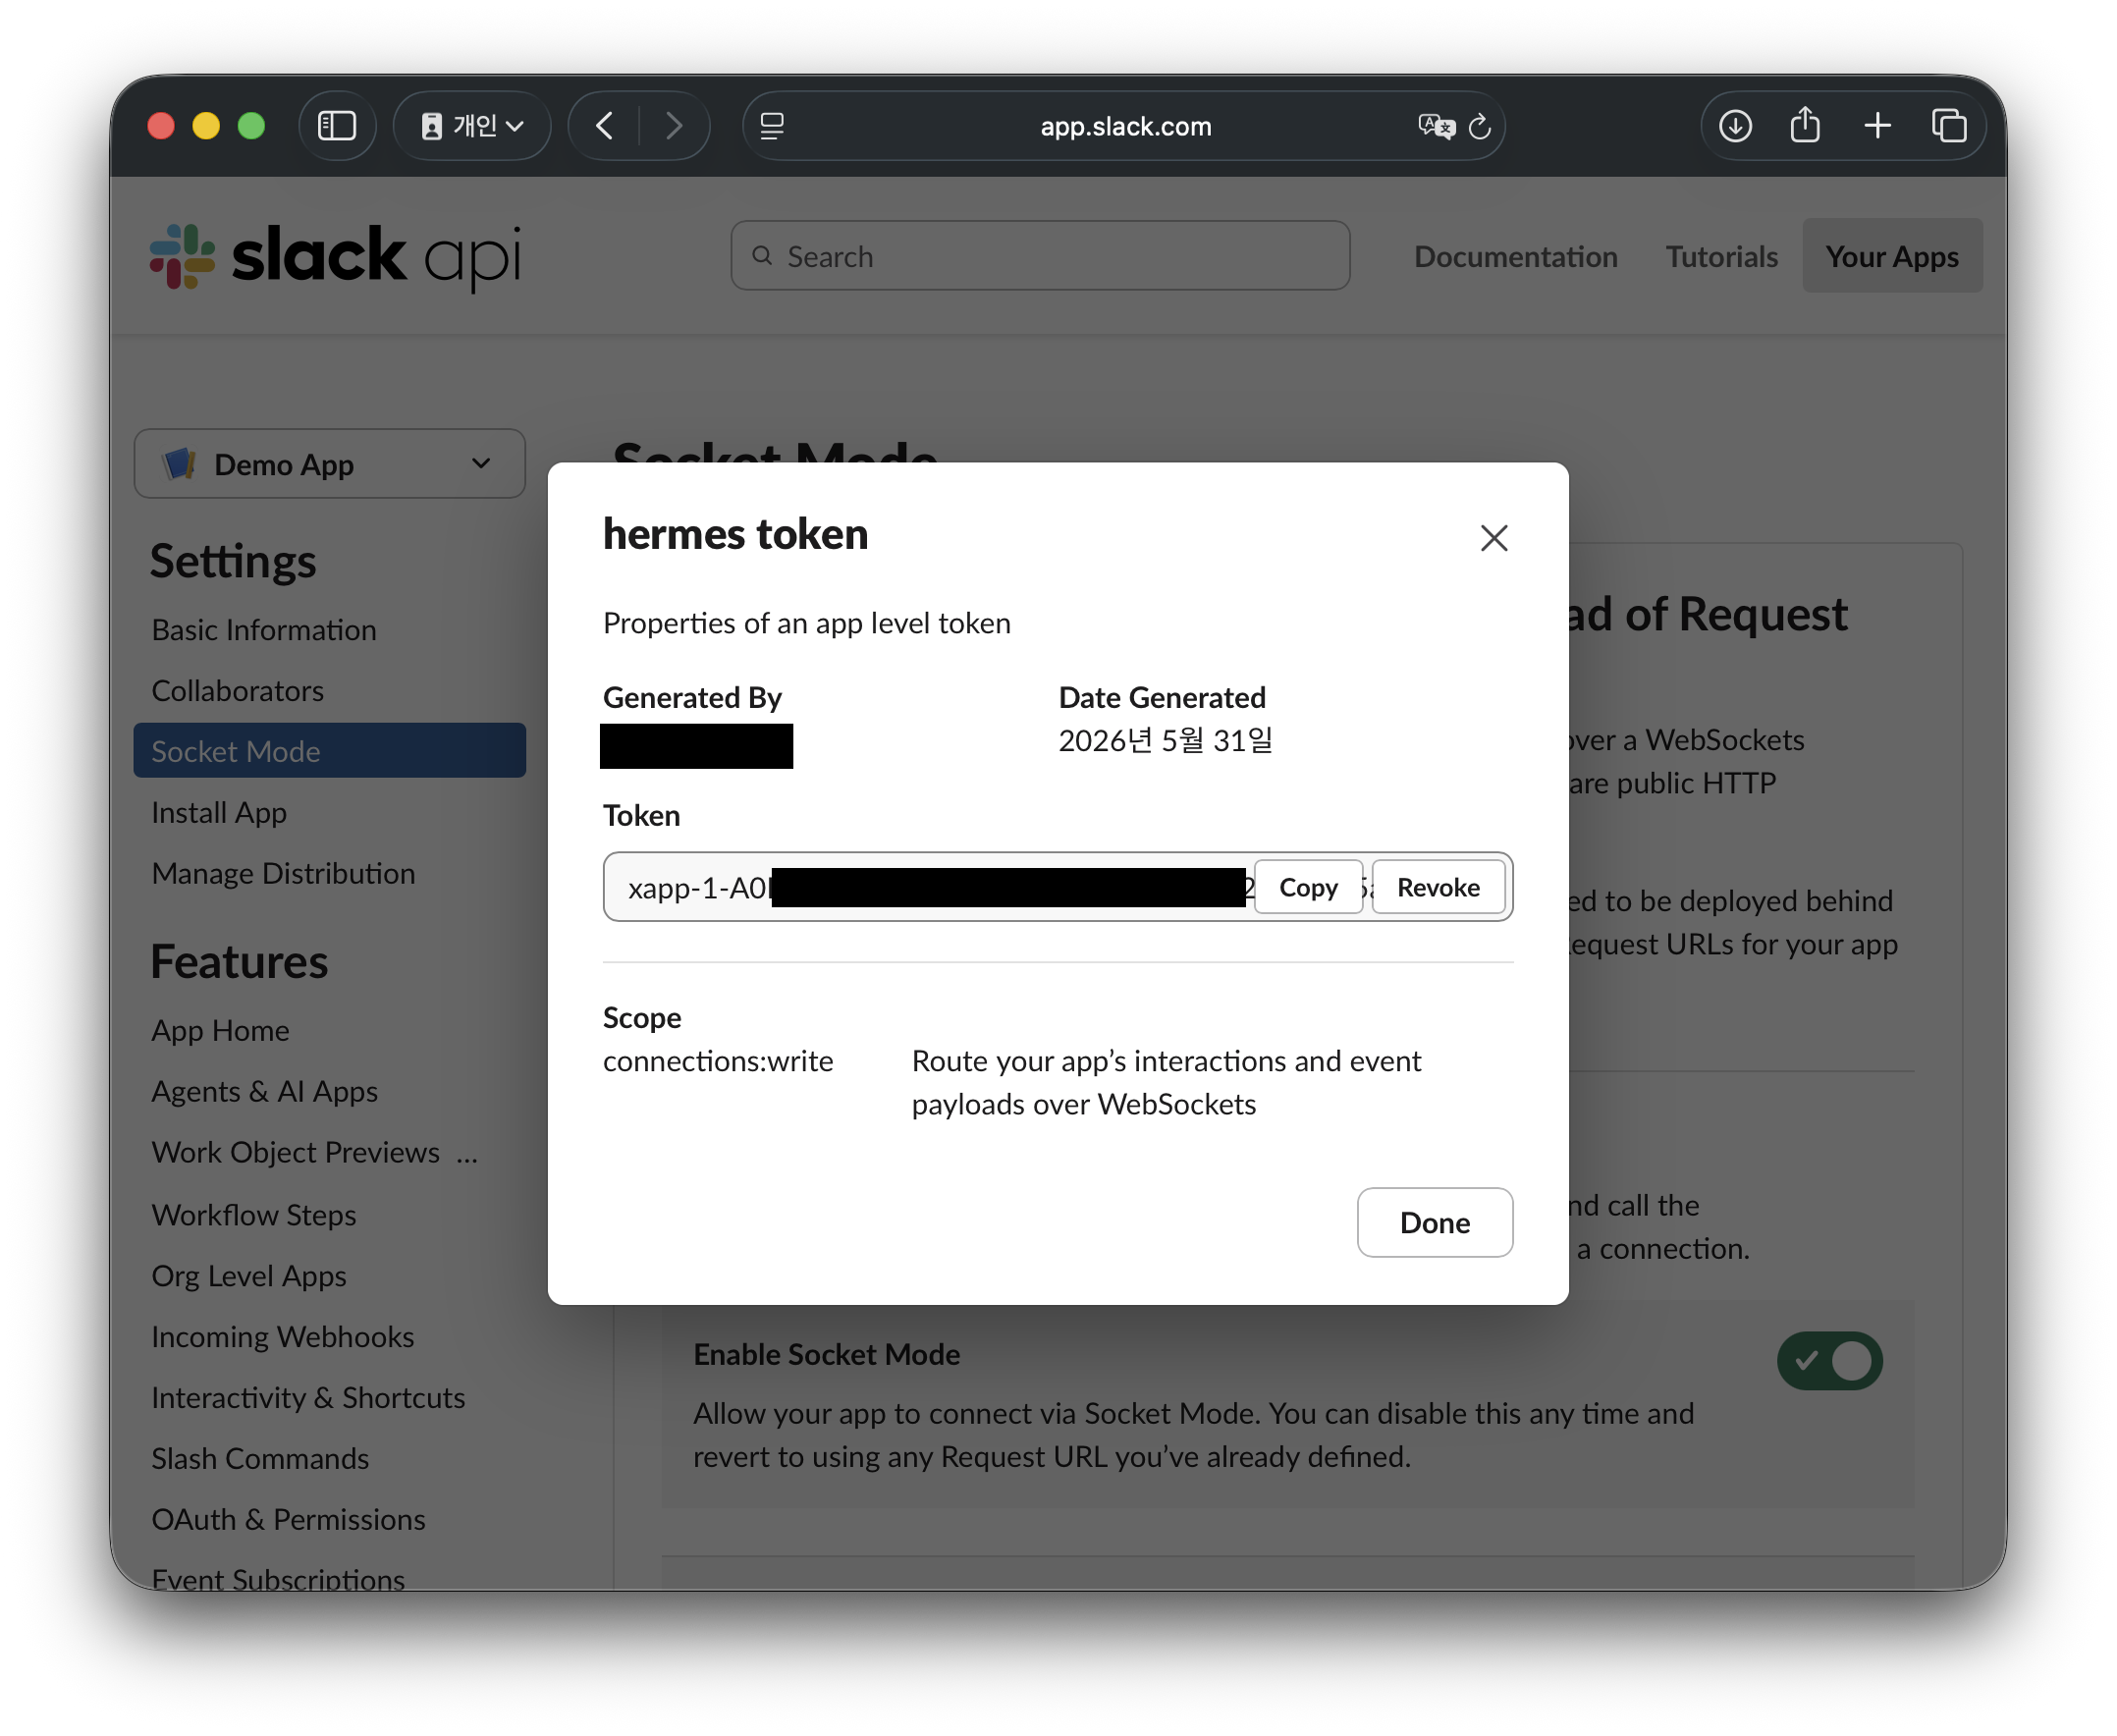
Task: Open Documentation link
Action: (x=1515, y=256)
